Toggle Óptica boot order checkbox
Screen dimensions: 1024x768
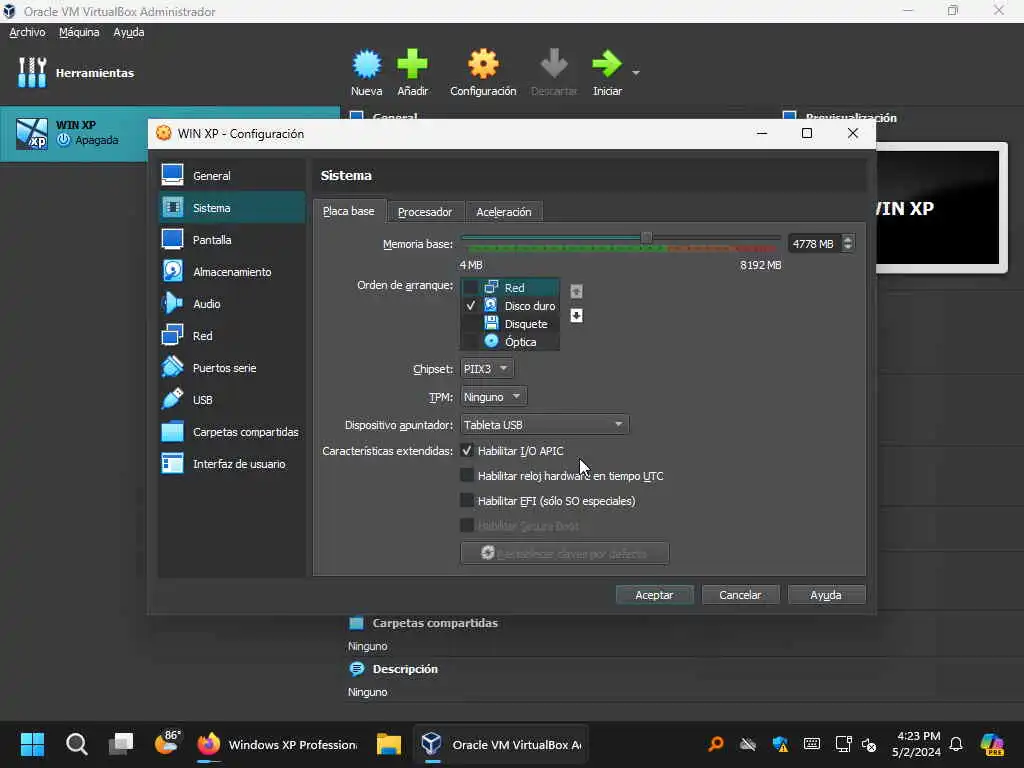[x=470, y=342]
